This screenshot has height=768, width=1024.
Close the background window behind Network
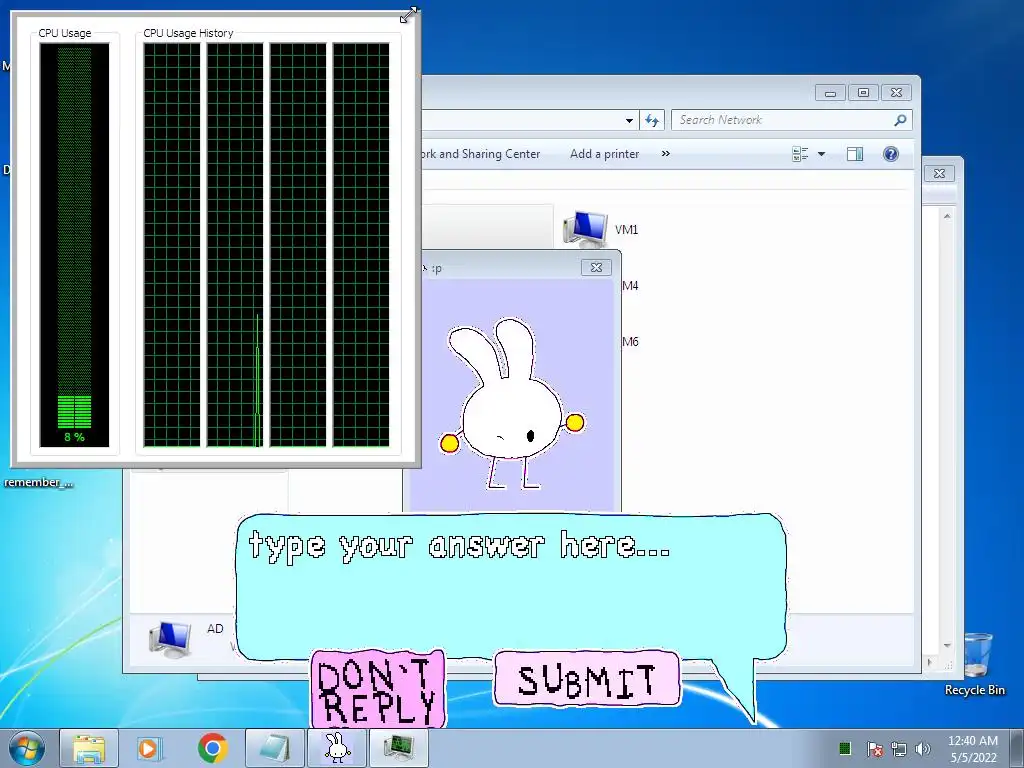click(939, 173)
